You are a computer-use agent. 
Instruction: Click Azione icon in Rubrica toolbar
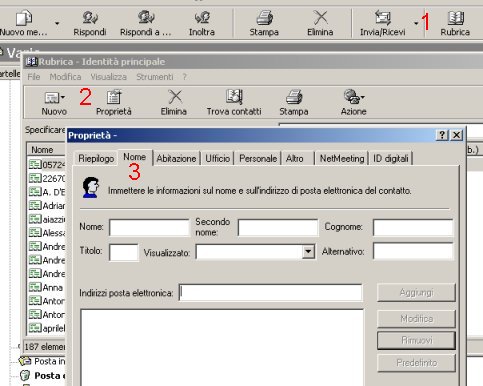pos(352,97)
